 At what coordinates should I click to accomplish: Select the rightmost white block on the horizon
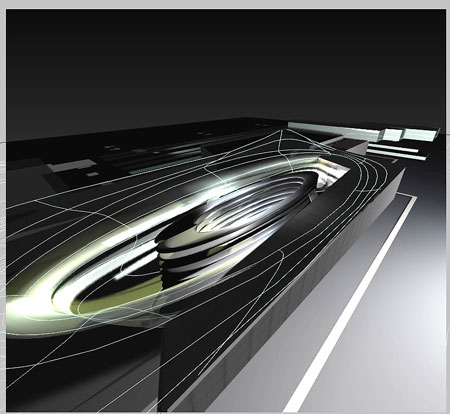[x=420, y=135]
